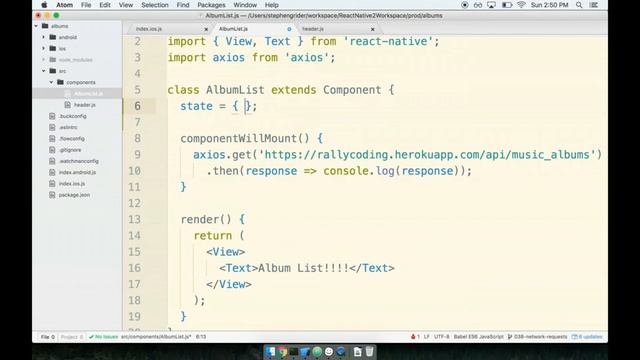The image size is (640, 360).
Task: Open Finder from the Dock
Action: 270,351
